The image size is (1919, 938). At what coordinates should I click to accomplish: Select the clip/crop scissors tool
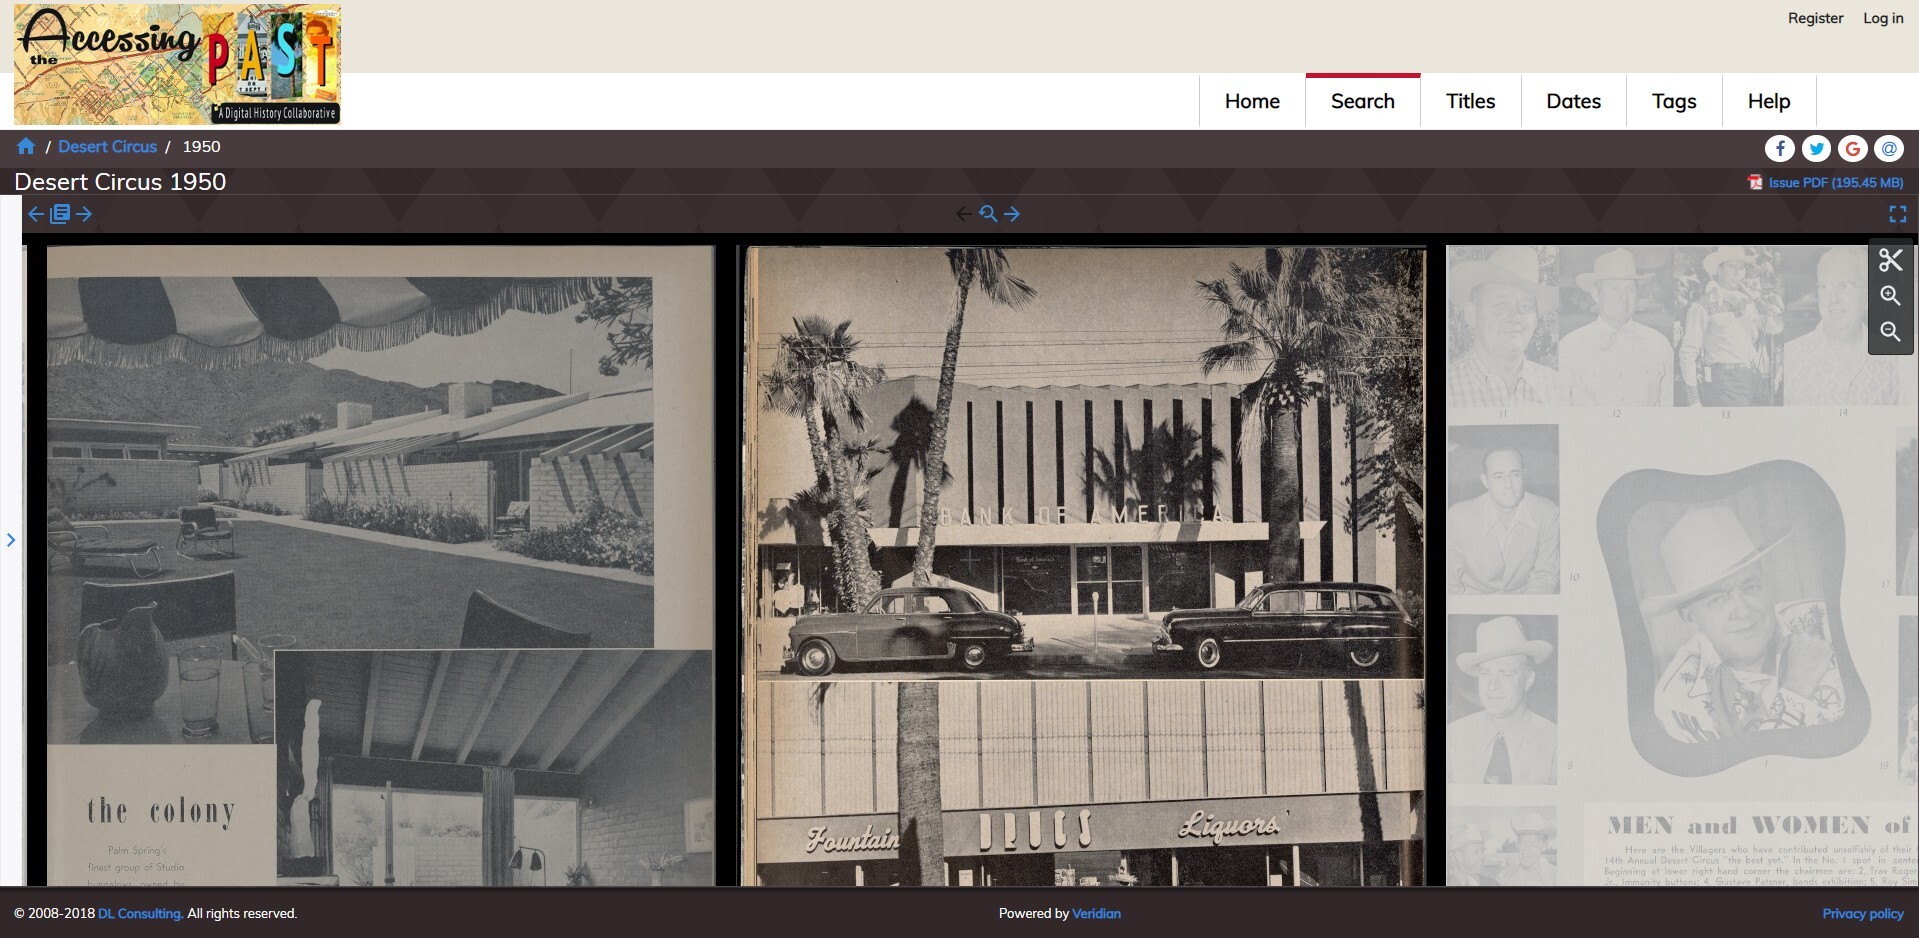point(1891,261)
